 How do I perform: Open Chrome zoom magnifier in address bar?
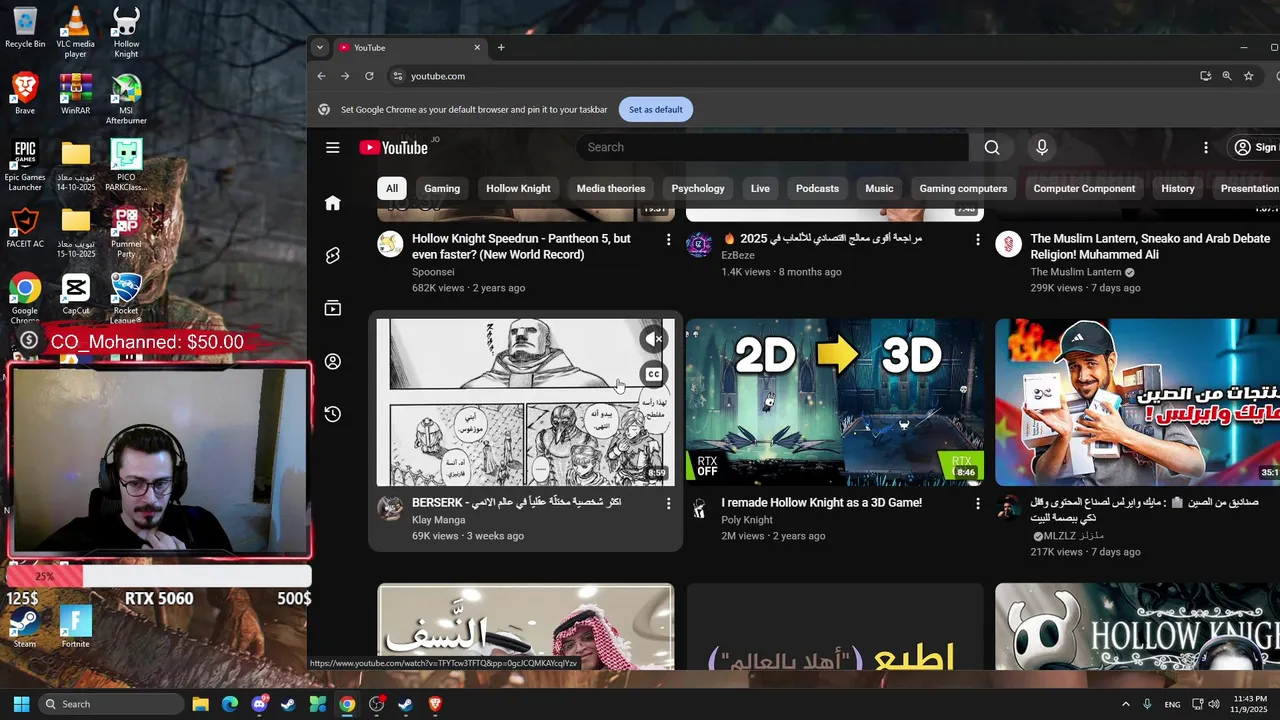1227,76
